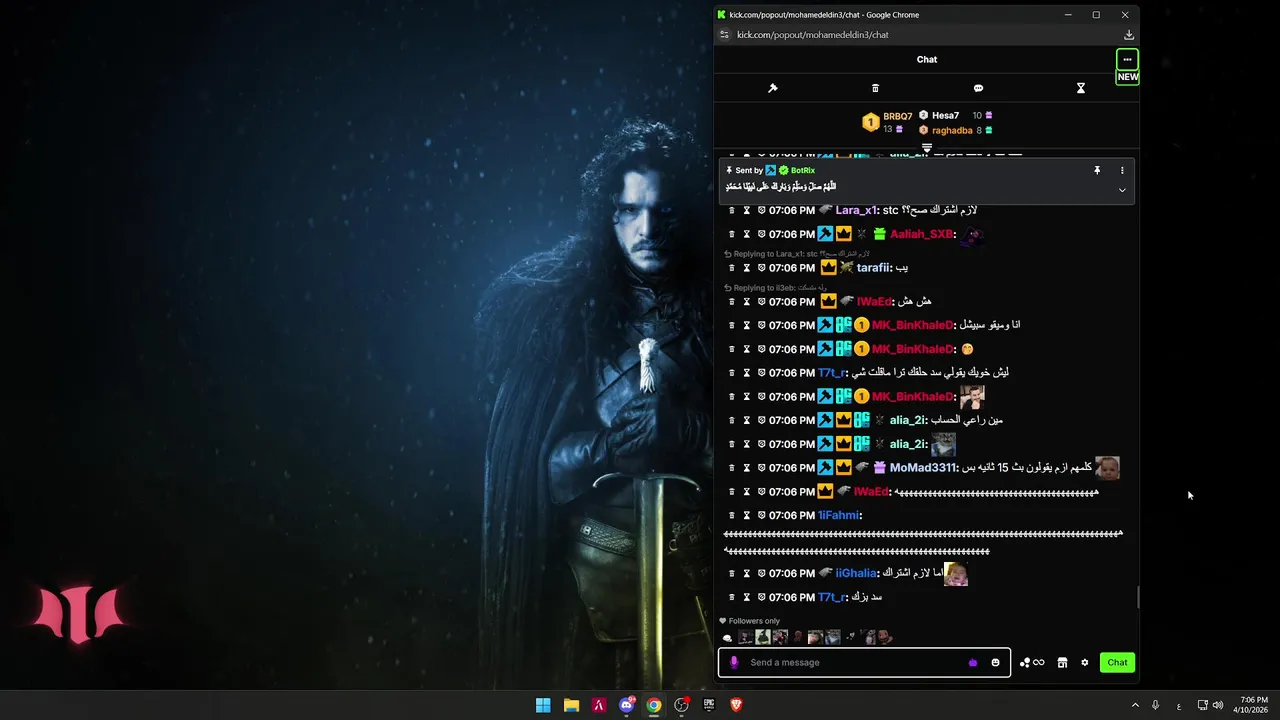The image size is (1280, 720).
Task: Click the purple microphone icon in message box
Action: pos(734,662)
